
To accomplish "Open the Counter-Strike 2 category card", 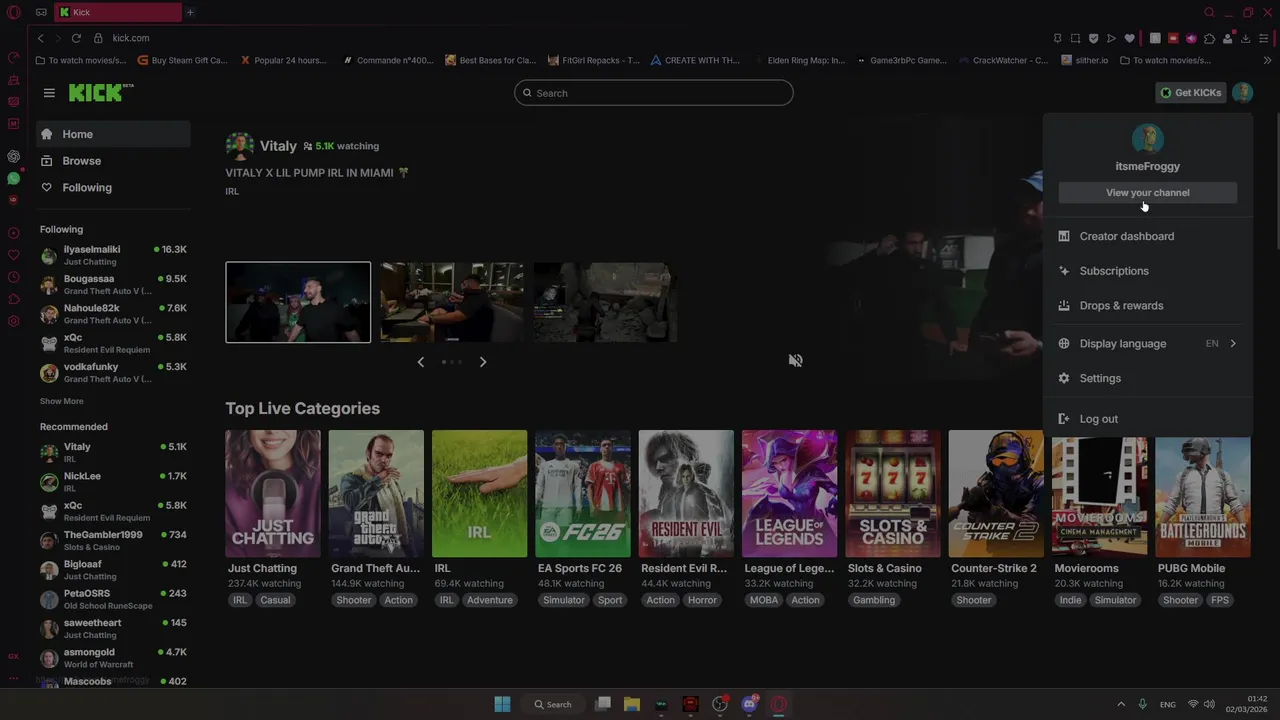I will pos(996,493).
